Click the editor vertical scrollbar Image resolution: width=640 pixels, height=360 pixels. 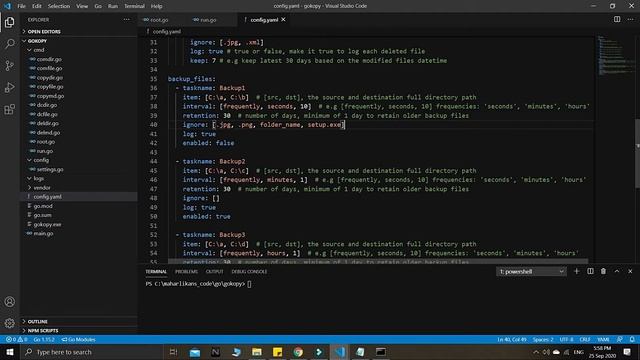[x=637, y=153]
